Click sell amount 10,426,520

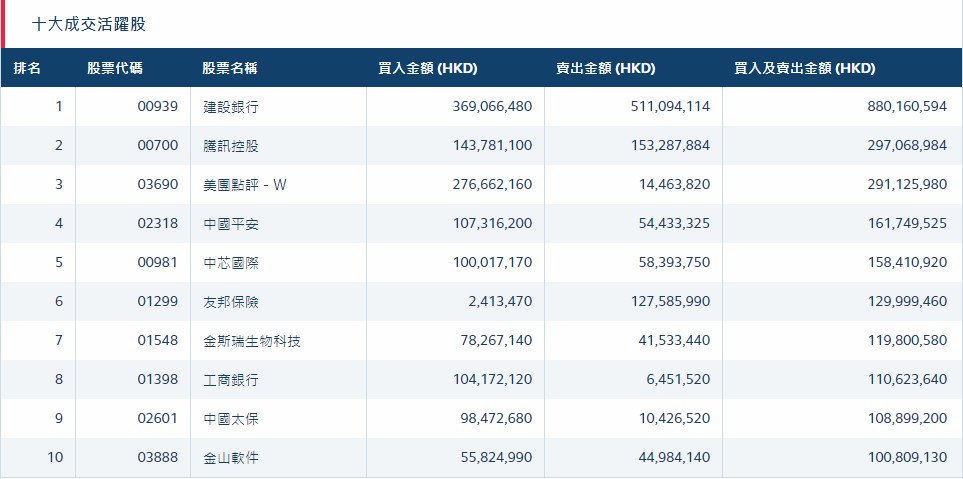tap(674, 418)
